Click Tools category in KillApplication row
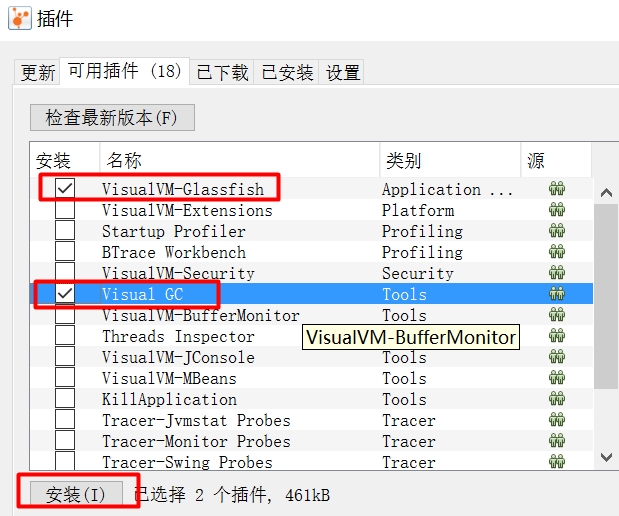This screenshot has height=516, width=619. click(x=405, y=399)
